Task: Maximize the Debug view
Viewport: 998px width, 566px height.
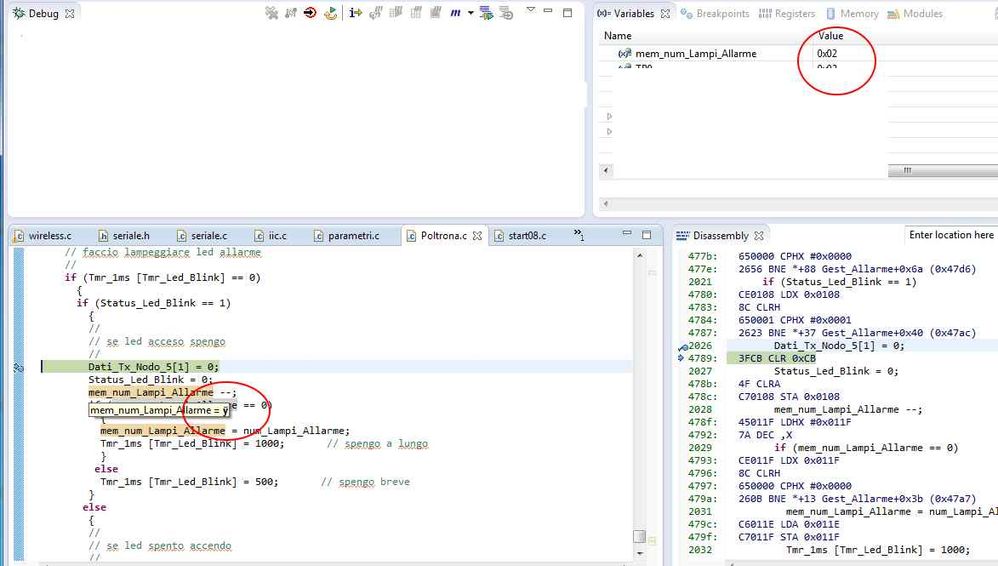Action: [x=568, y=12]
